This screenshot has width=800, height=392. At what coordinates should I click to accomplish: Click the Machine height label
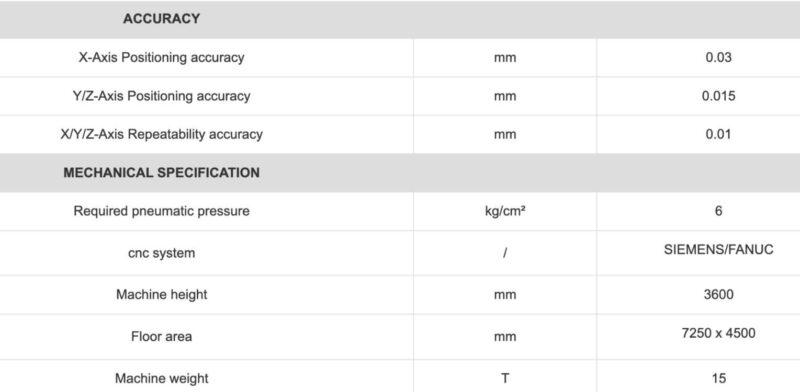pos(161,295)
